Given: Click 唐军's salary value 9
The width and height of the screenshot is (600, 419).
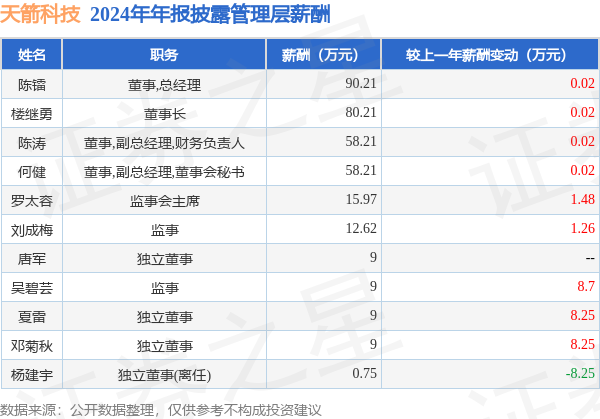Looking at the screenshot, I should click(x=373, y=258).
